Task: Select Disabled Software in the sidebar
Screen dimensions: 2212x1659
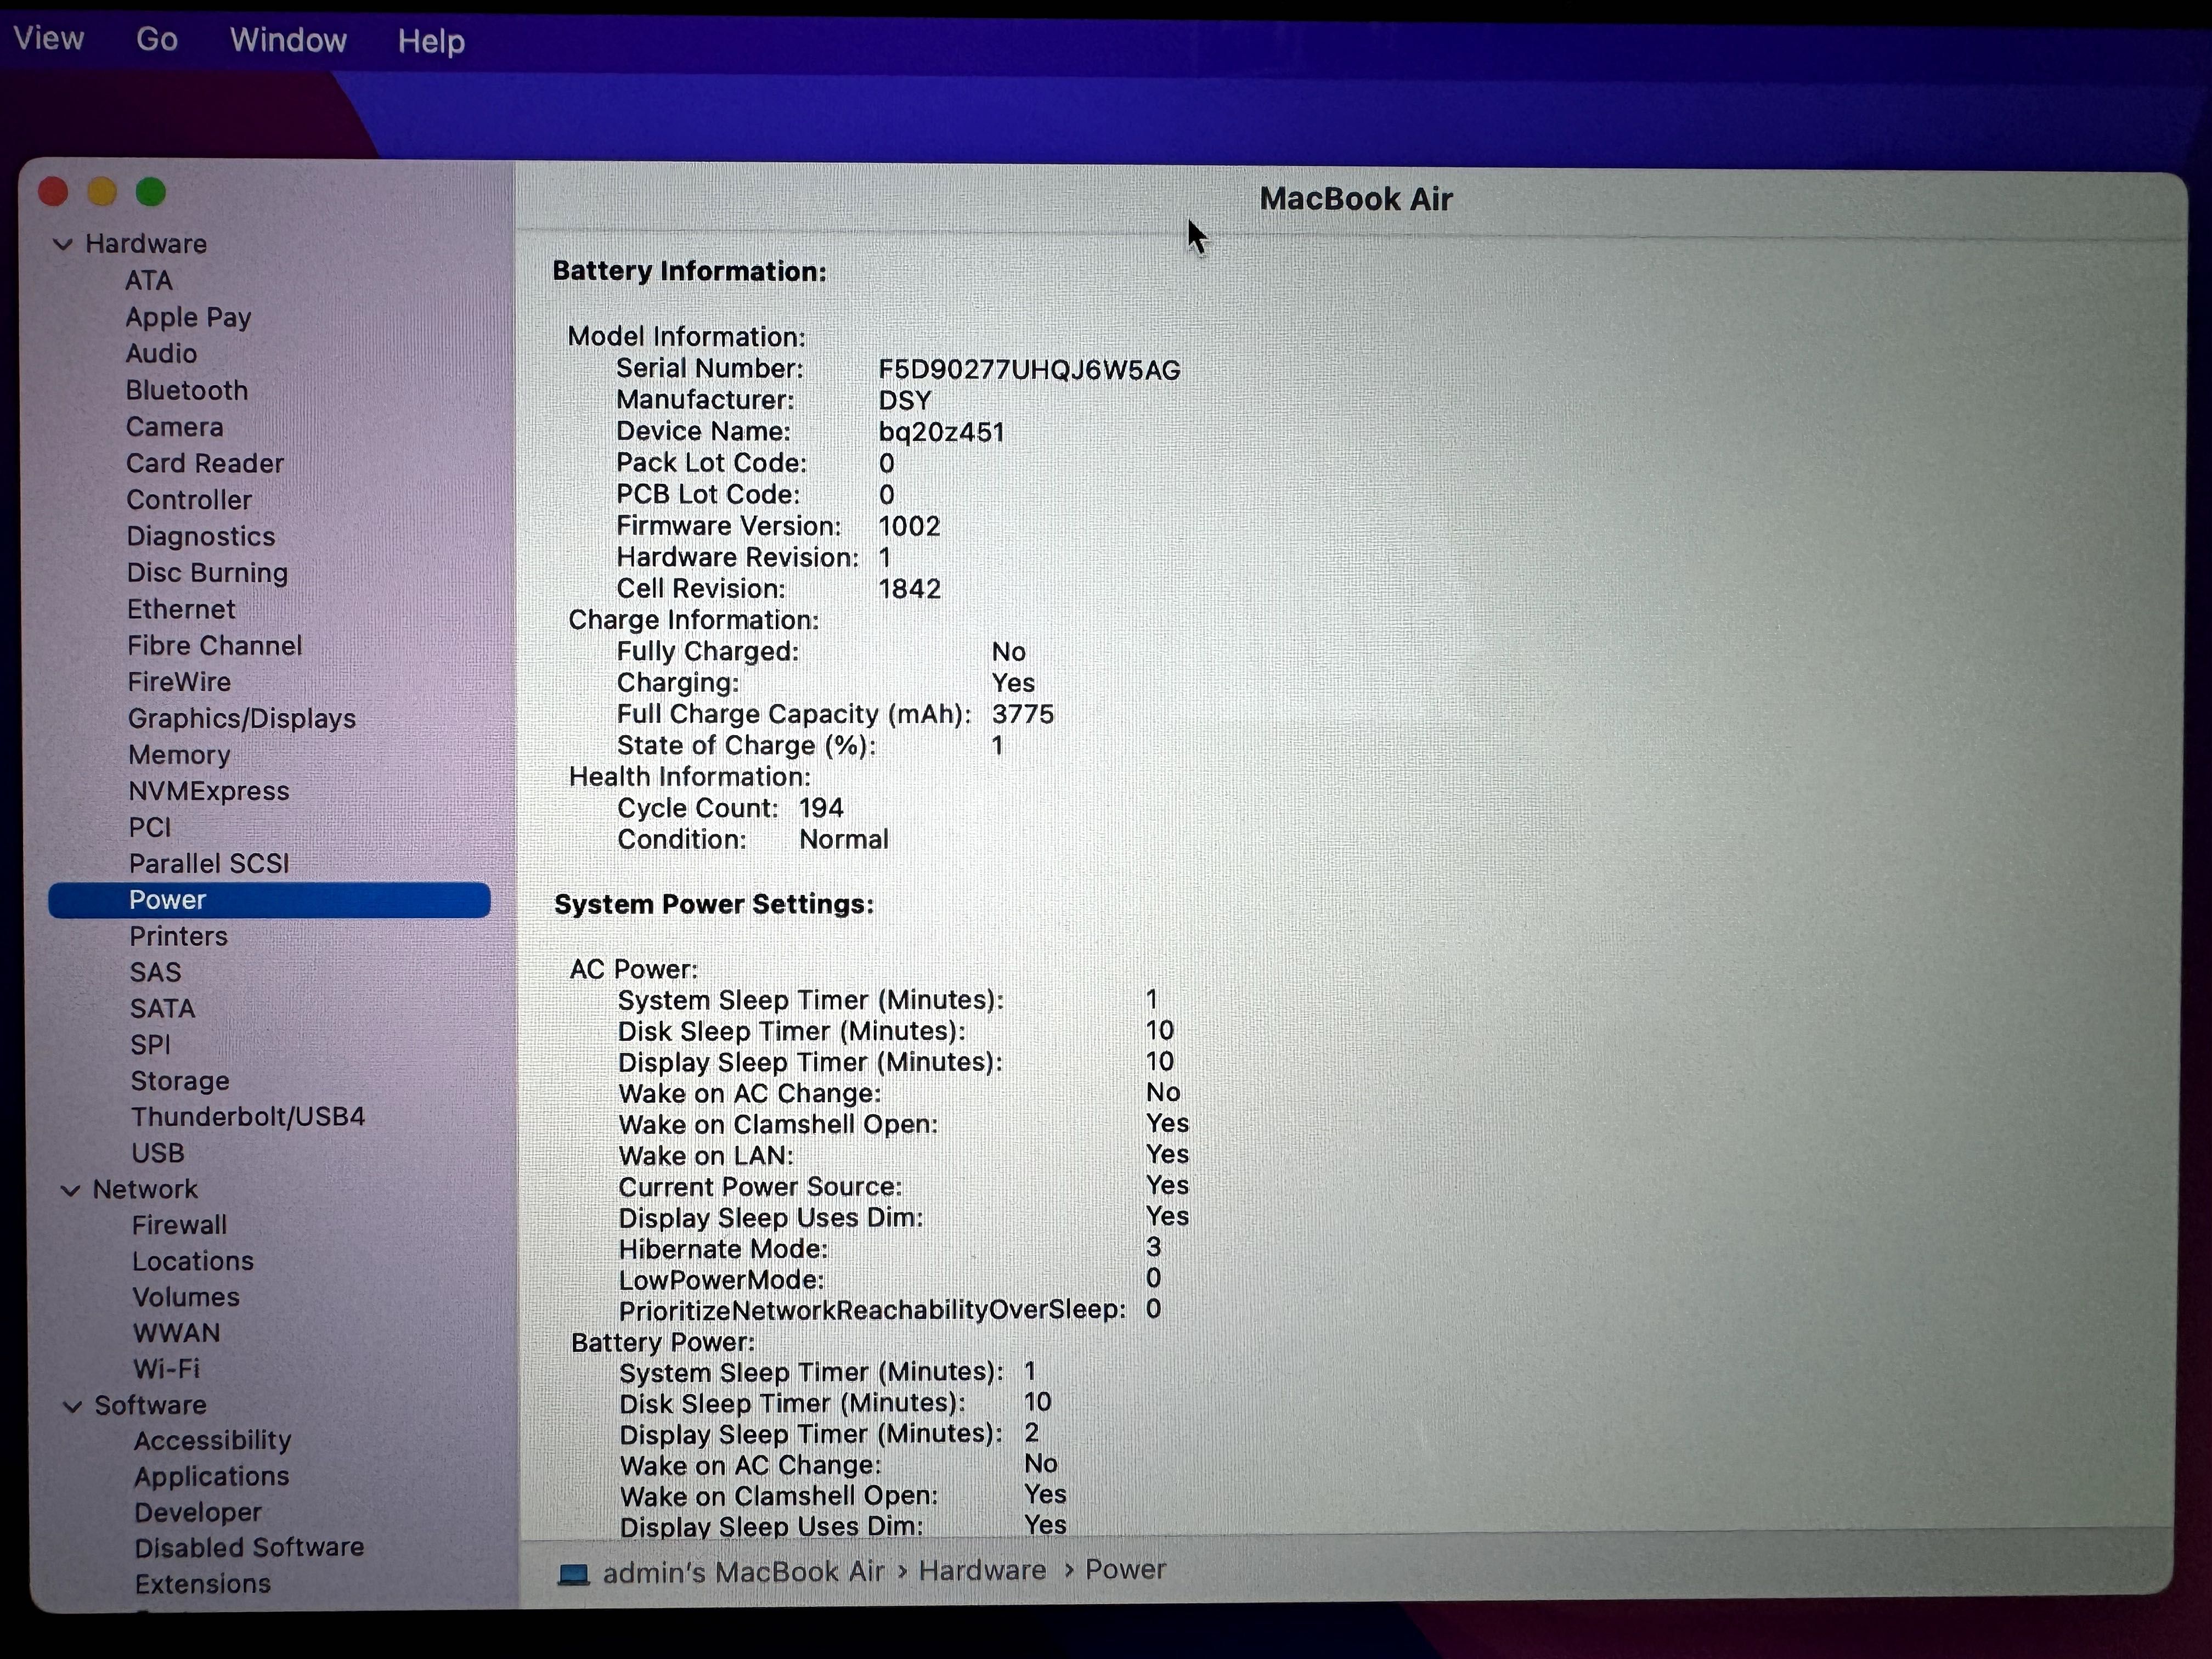Action: click(249, 1548)
